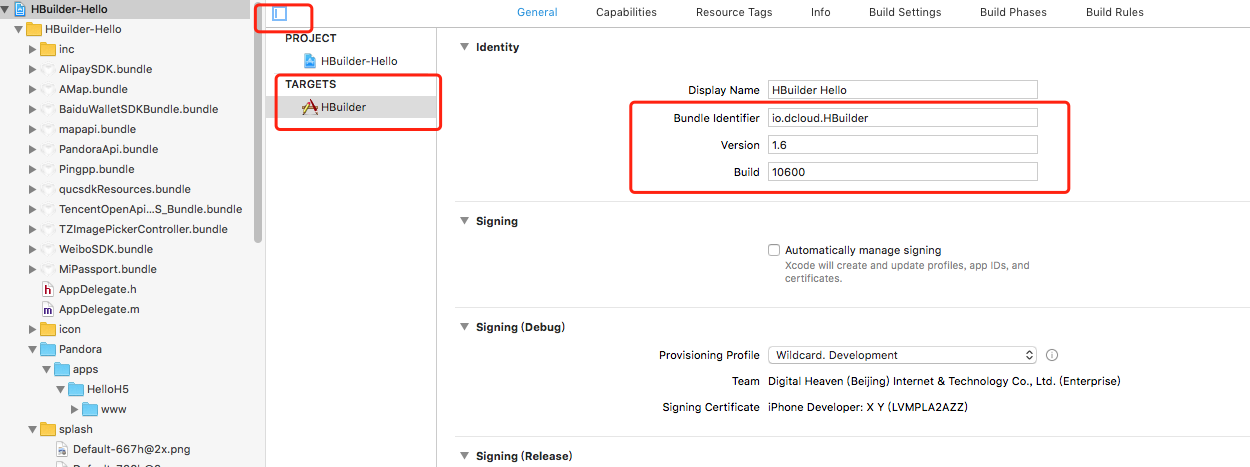Click the HBuilder-Hello project file icon in PROJECT
This screenshot has width=1250, height=467.
(310, 61)
